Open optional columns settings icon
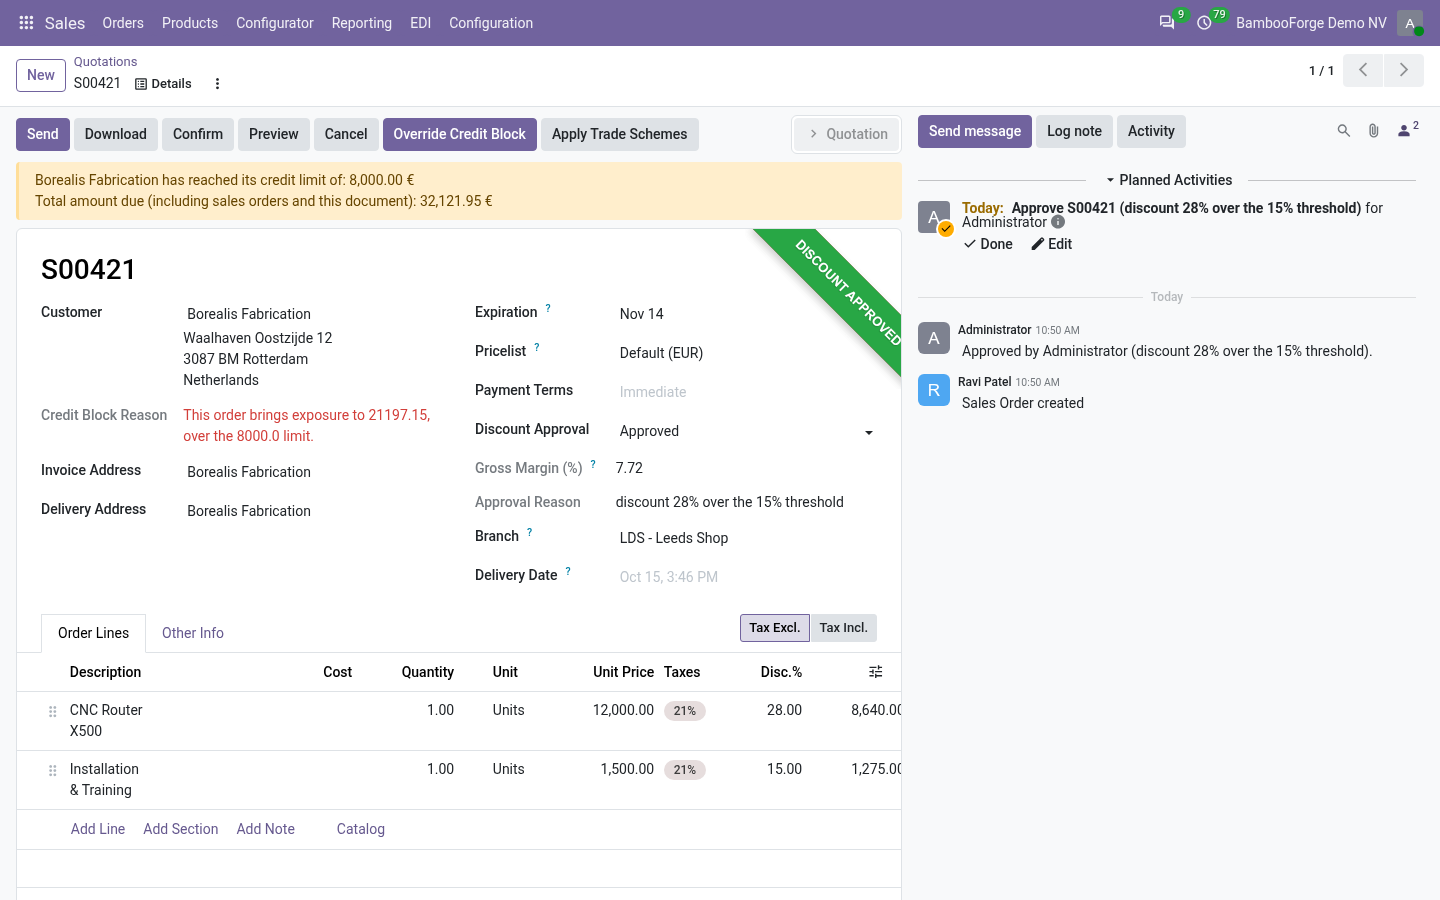The width and height of the screenshot is (1440, 900). [x=876, y=672]
